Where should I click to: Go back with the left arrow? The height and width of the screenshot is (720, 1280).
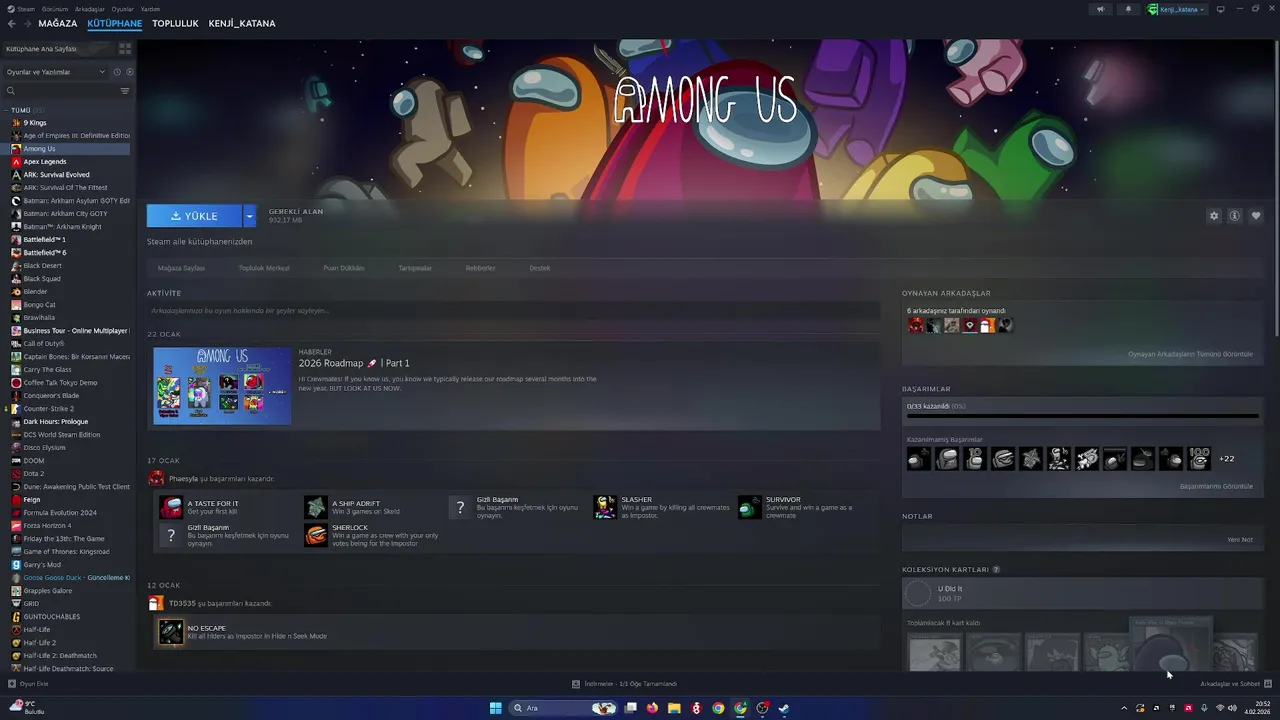[x=11, y=23]
